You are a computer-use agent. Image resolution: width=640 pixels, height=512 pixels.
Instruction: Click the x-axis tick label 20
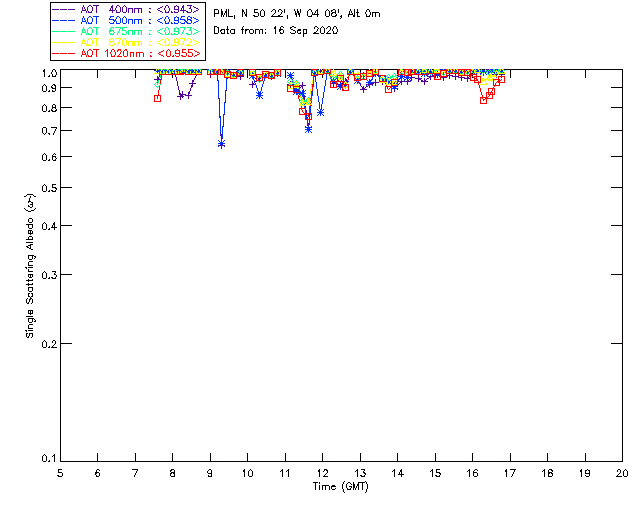tap(622, 473)
